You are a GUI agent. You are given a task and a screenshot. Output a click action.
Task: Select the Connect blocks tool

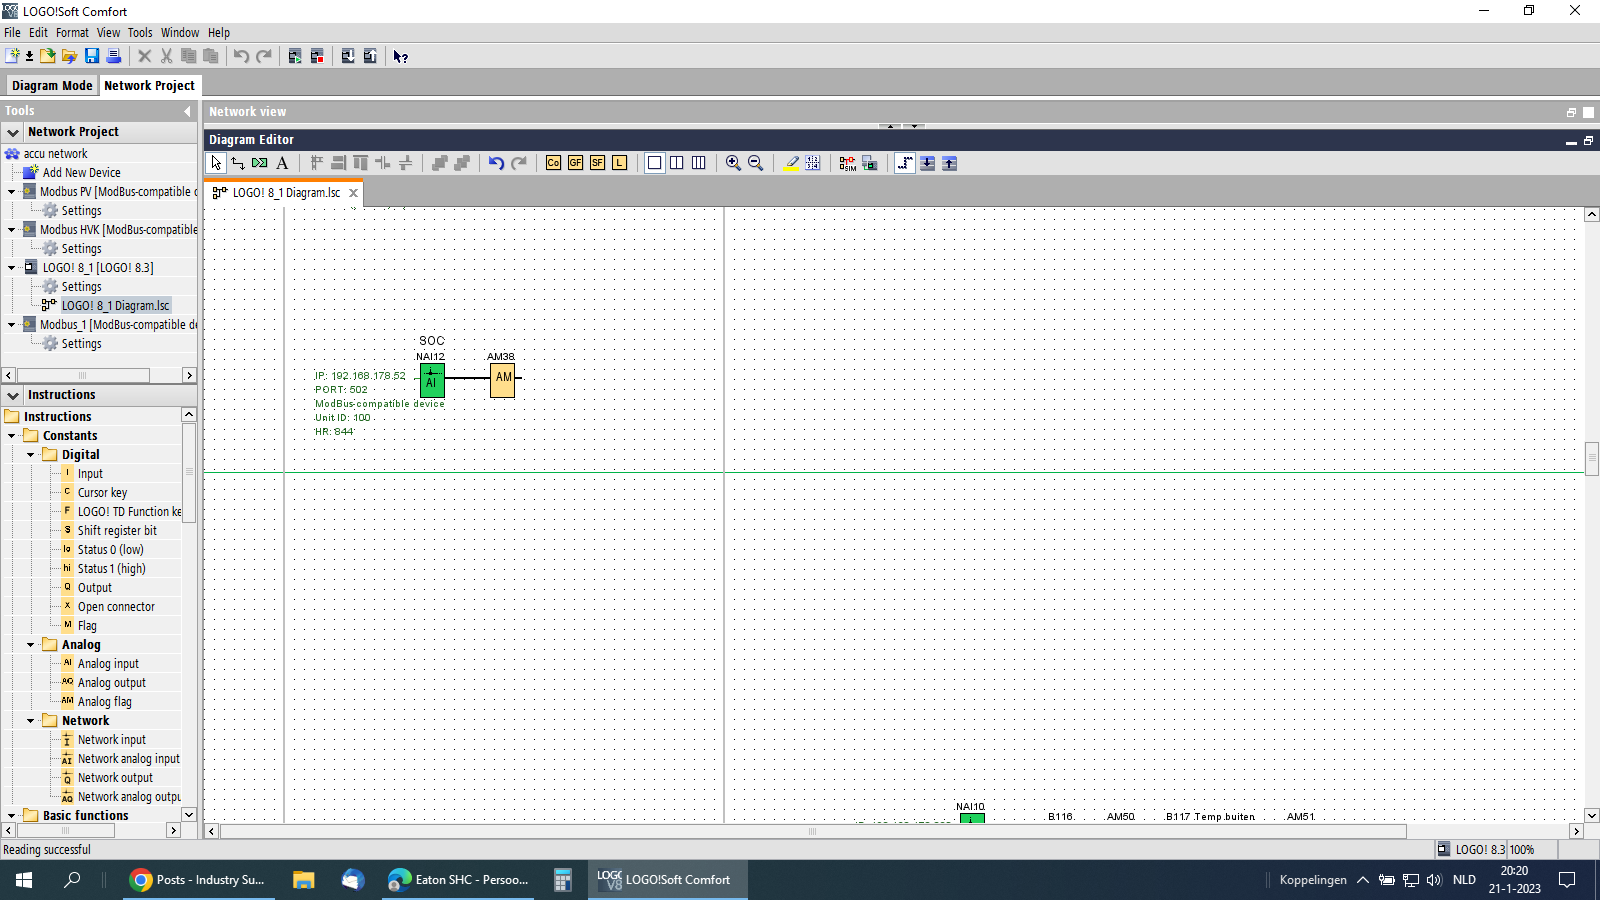(238, 163)
